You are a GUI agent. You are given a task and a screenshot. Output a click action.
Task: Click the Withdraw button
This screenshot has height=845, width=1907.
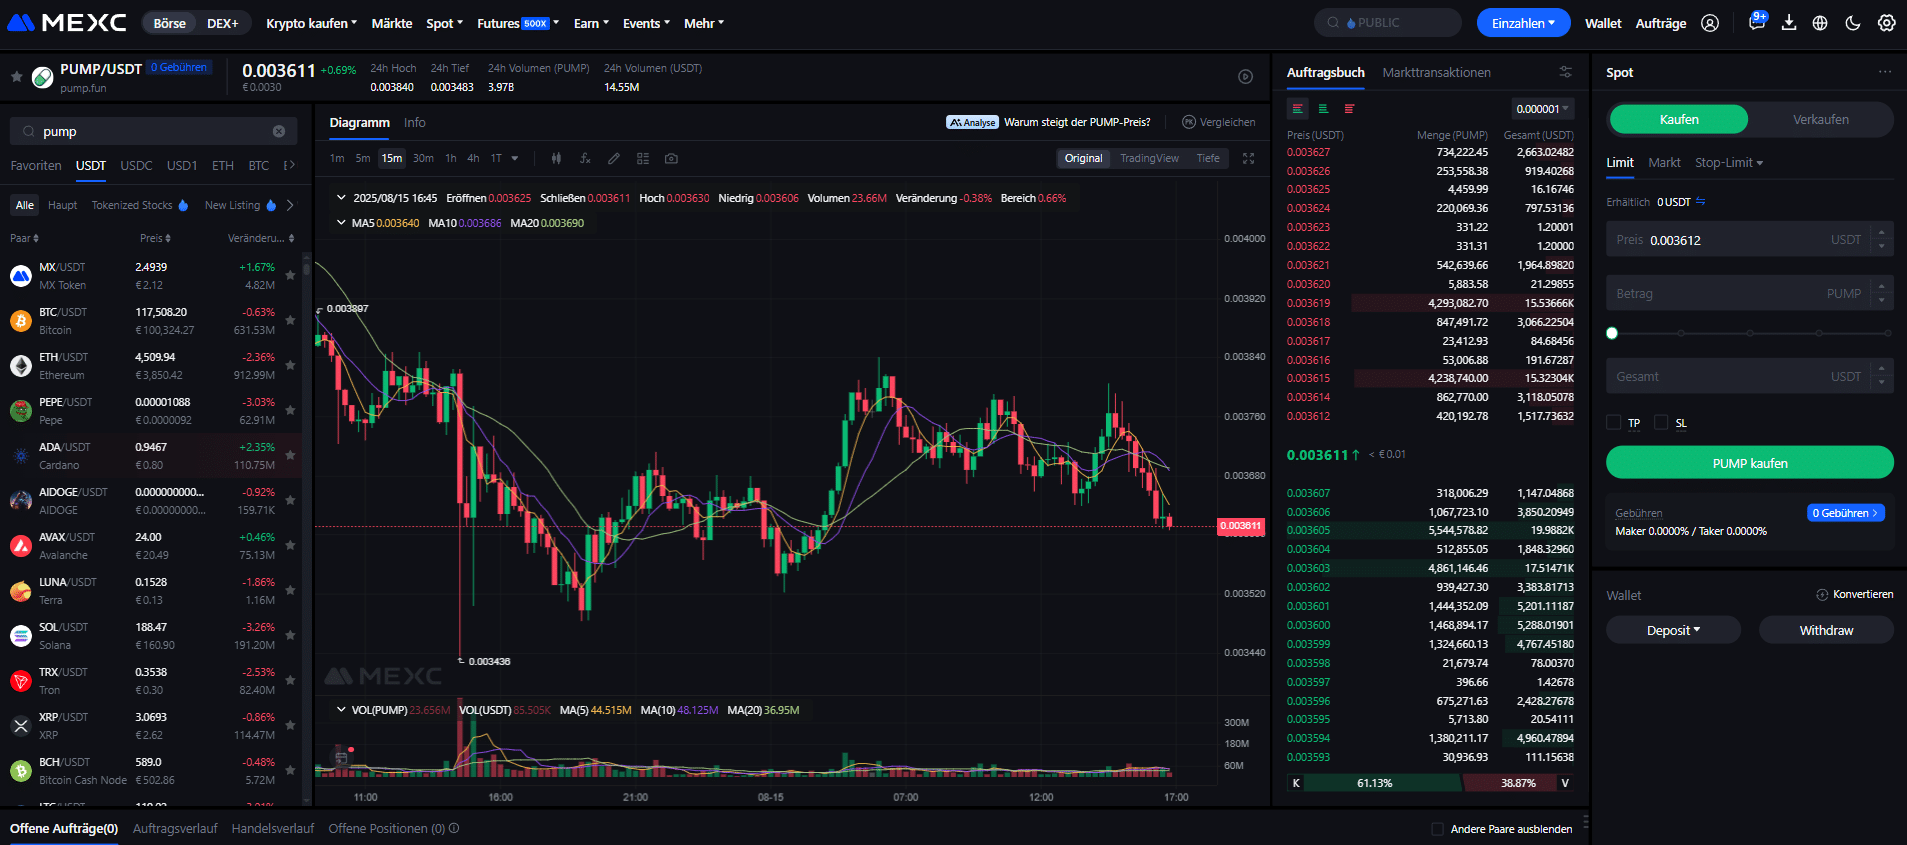click(1826, 630)
